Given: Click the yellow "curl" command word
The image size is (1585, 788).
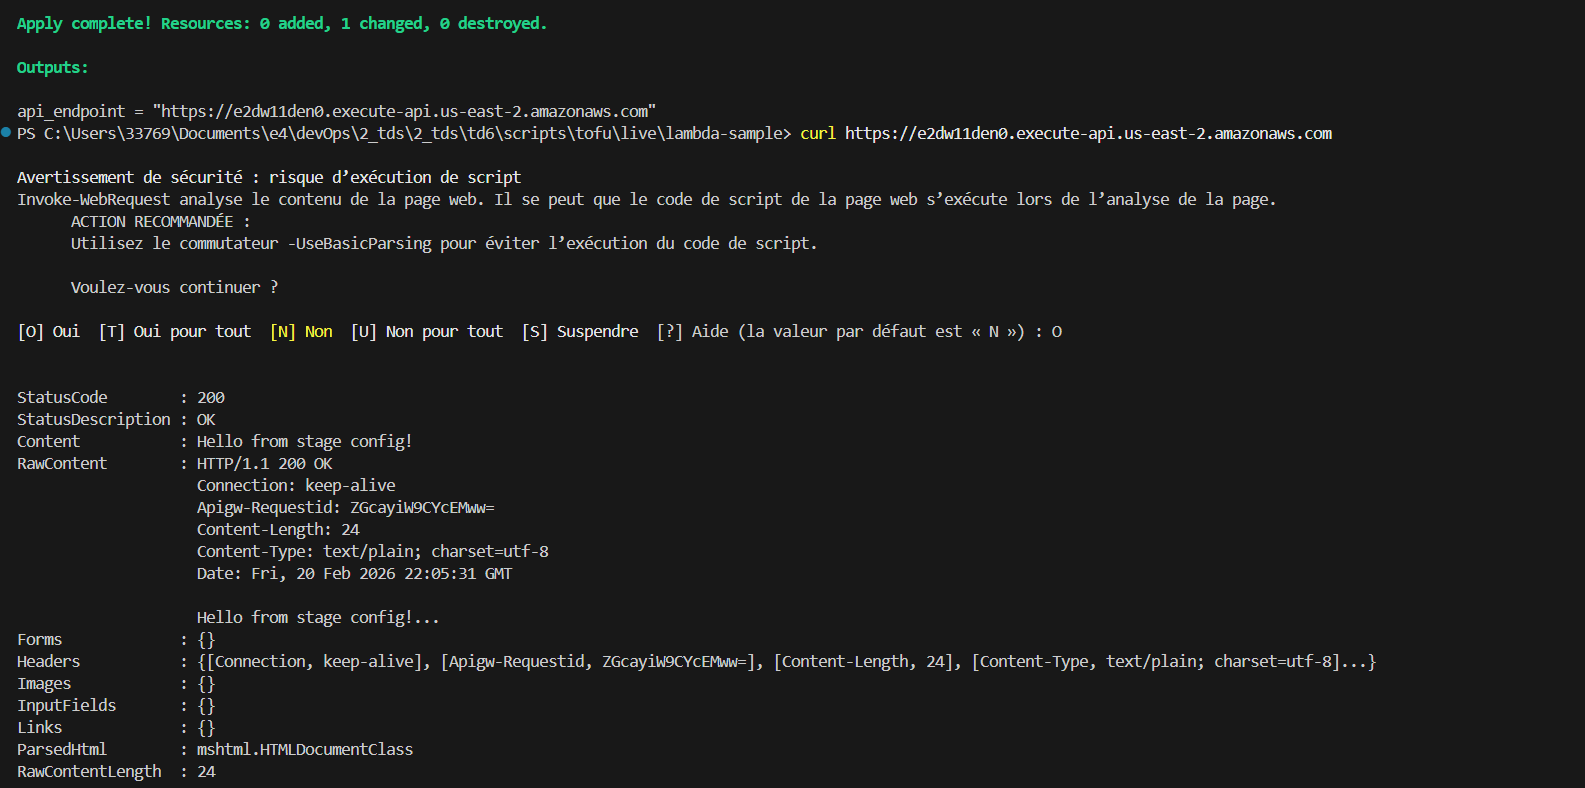Looking at the screenshot, I should [817, 133].
